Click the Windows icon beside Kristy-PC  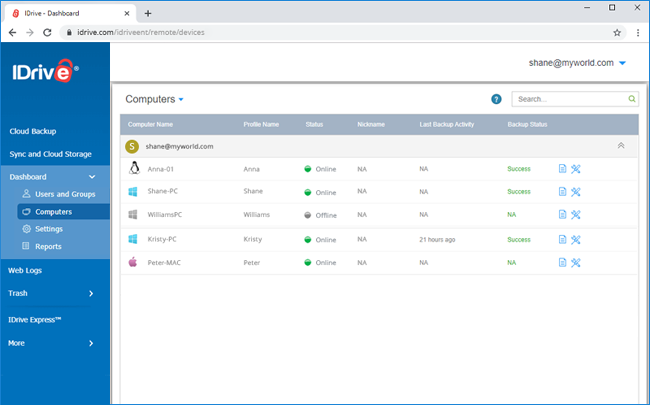point(133,239)
